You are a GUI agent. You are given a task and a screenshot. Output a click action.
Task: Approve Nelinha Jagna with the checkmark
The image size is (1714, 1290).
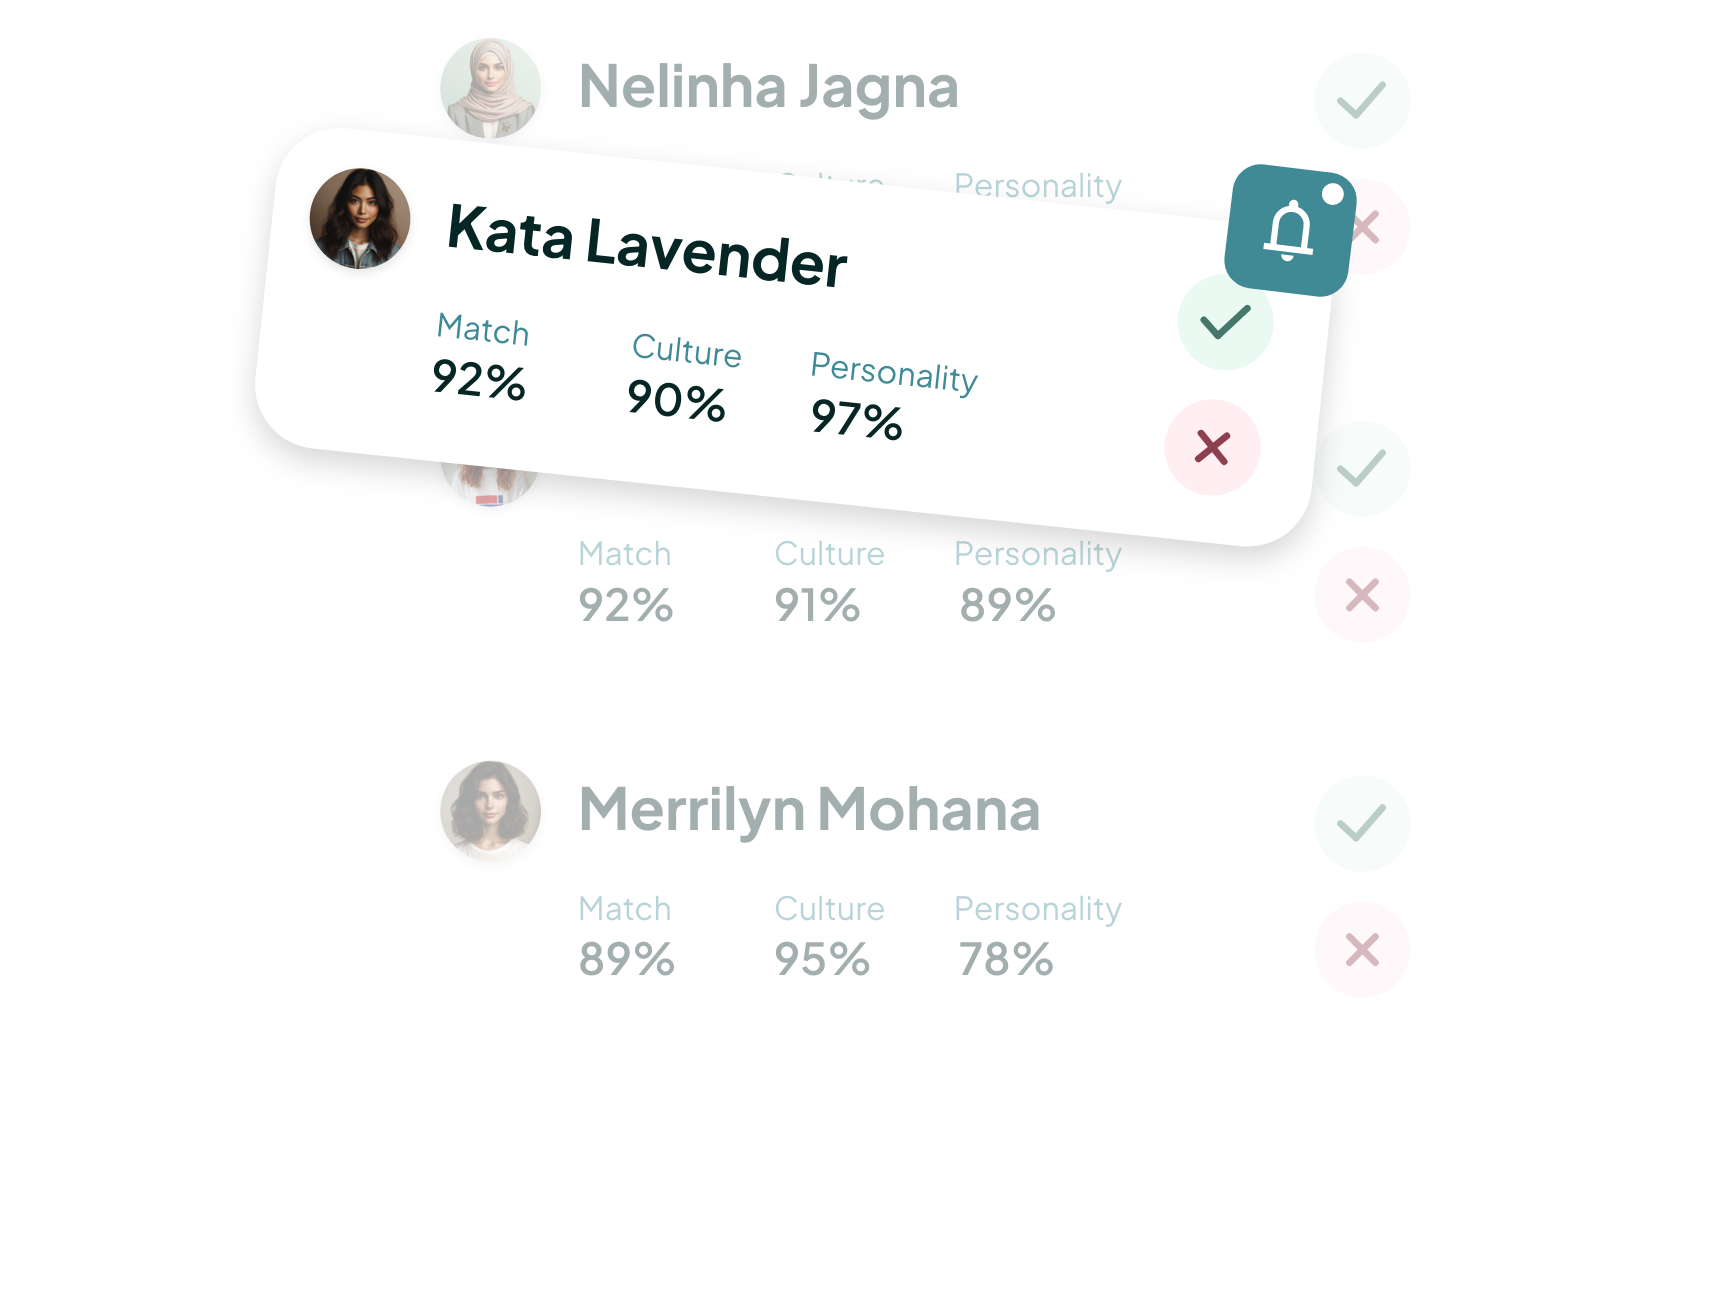coord(1361,100)
